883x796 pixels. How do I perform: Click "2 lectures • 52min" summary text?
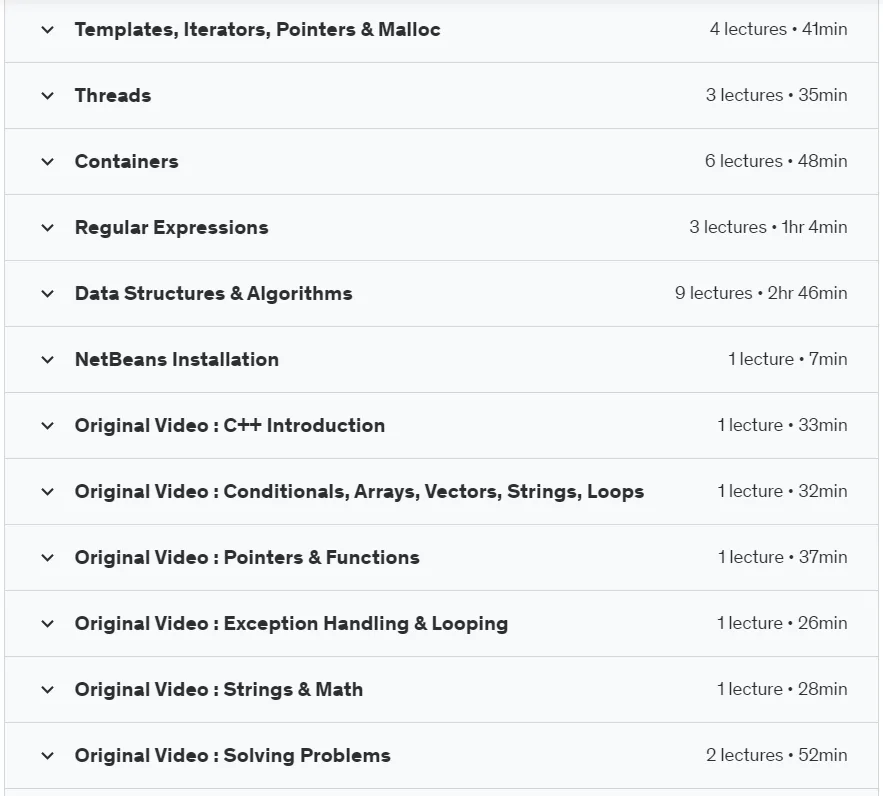click(777, 755)
